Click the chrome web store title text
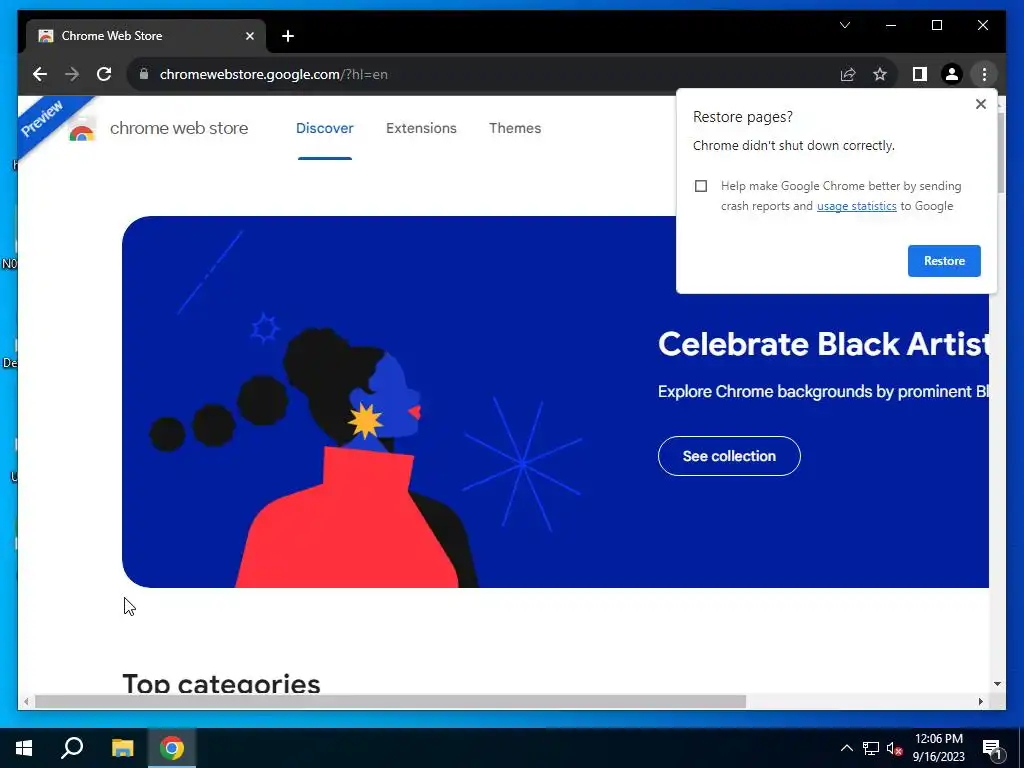1024x768 pixels. (x=179, y=128)
